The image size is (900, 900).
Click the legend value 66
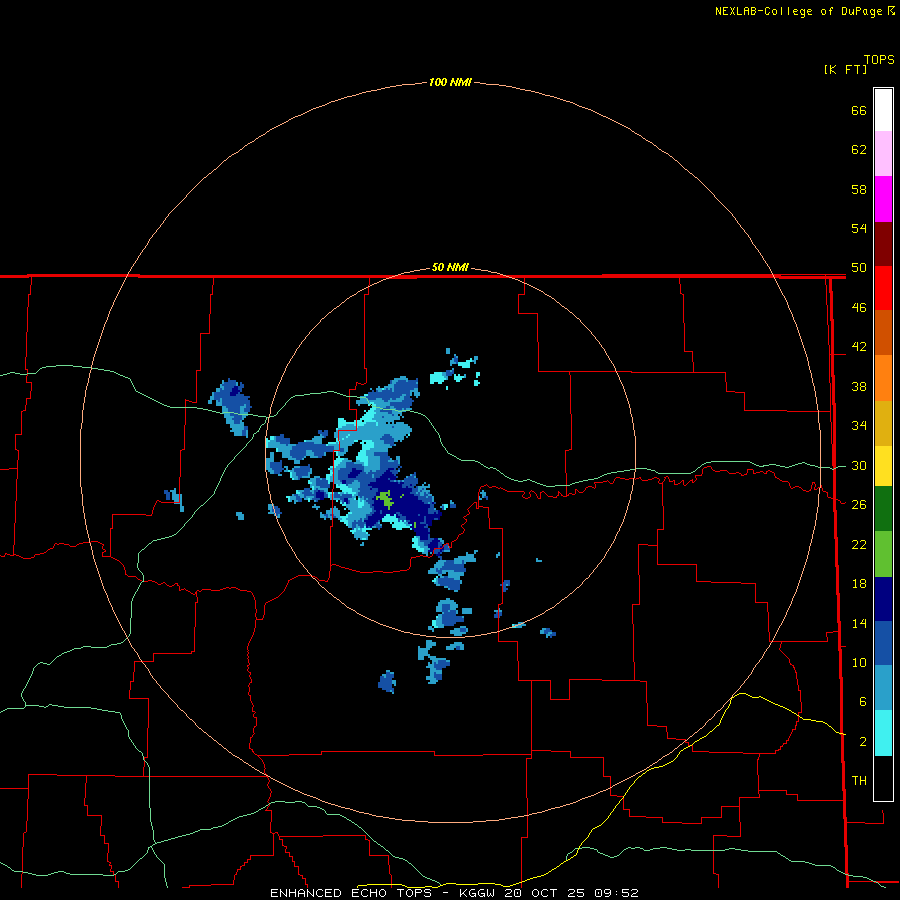[x=859, y=110]
